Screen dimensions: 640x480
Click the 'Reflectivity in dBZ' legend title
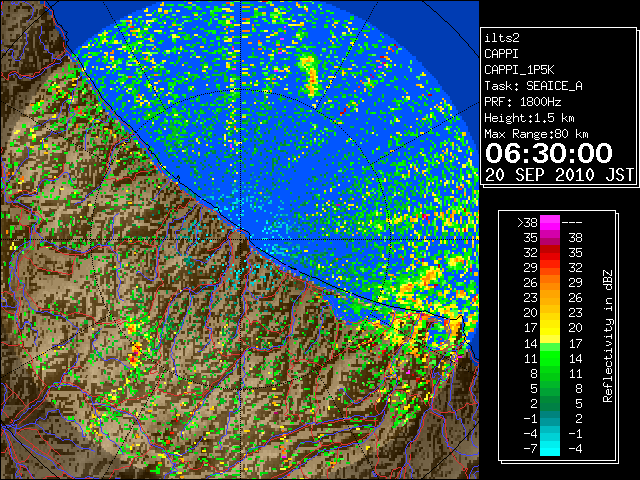pos(608,336)
